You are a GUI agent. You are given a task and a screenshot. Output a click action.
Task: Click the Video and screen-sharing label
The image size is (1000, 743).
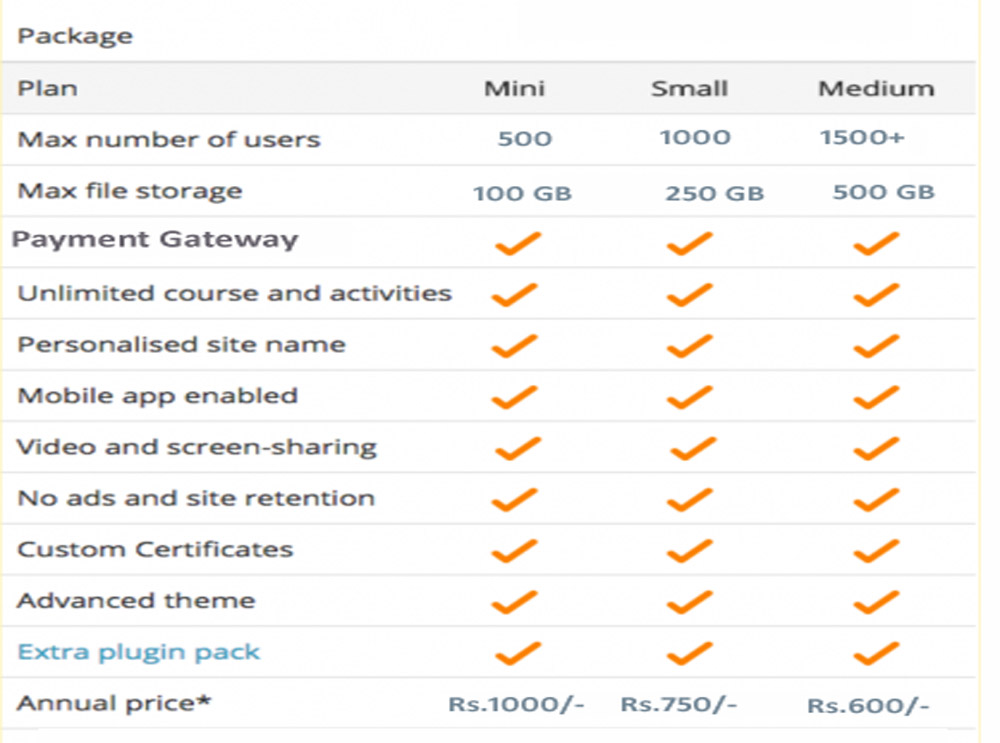196,447
